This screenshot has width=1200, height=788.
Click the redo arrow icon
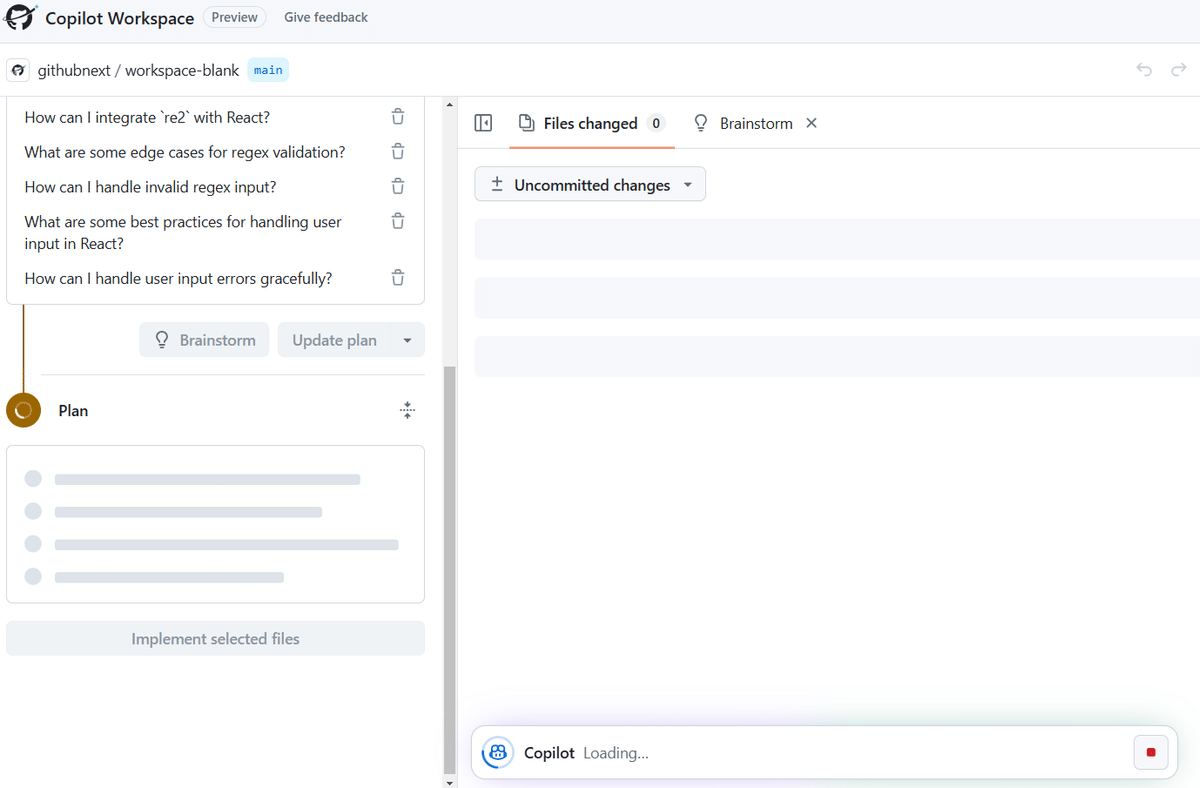(x=1178, y=69)
